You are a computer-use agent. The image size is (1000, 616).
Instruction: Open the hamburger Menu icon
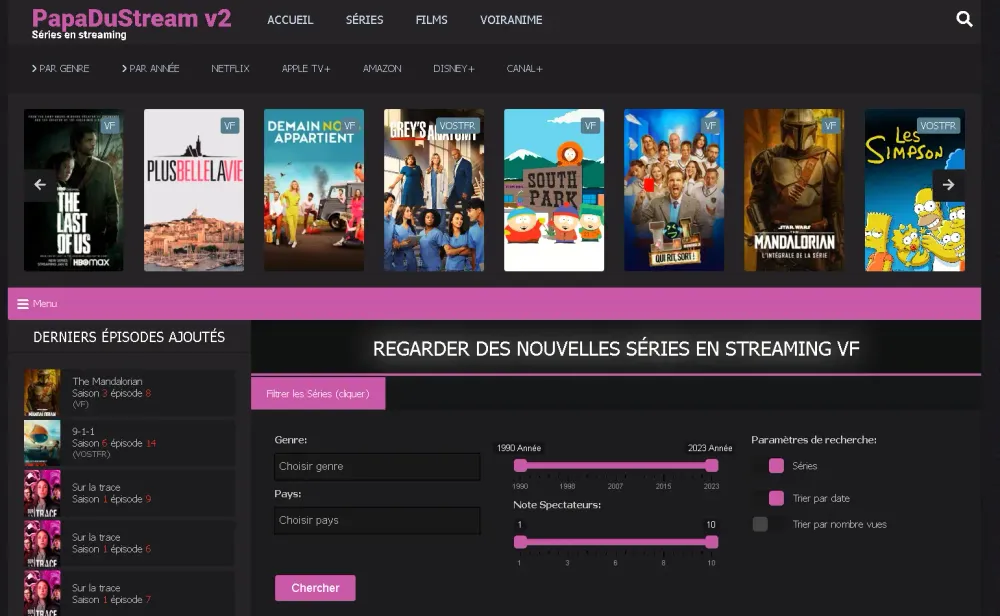tap(22, 304)
